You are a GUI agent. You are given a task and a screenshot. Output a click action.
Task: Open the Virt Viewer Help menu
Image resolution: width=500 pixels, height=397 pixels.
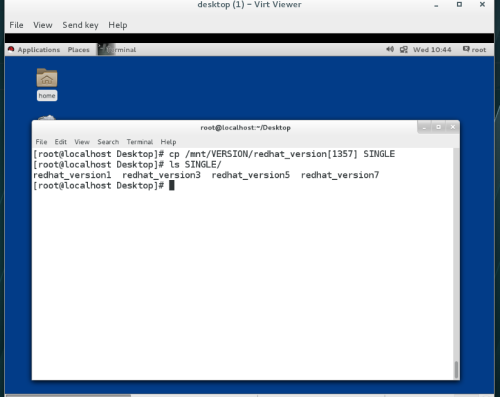coord(118,25)
